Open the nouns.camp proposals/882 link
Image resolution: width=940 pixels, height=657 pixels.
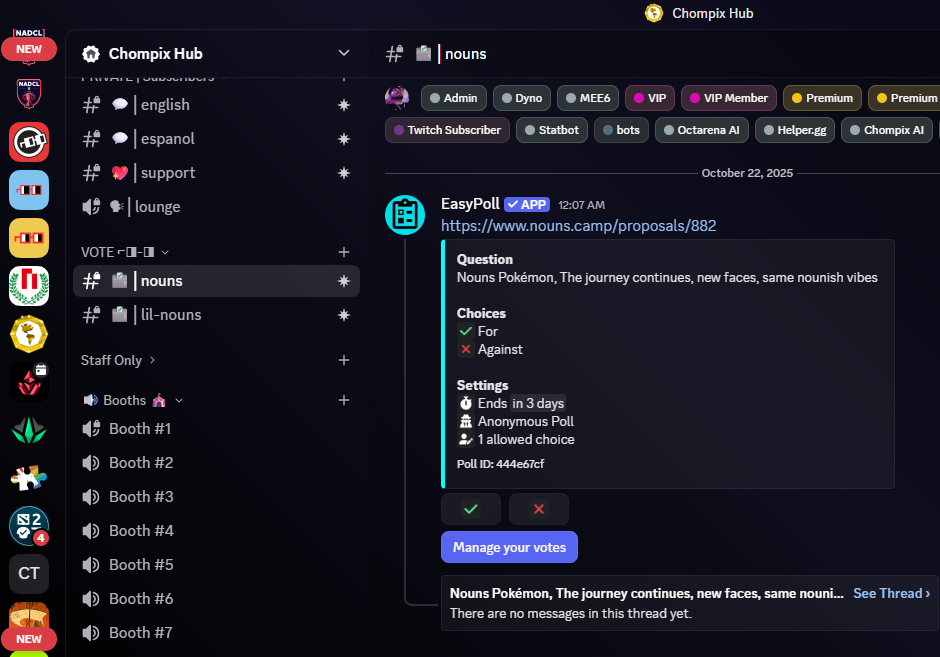pyautogui.click(x=579, y=226)
